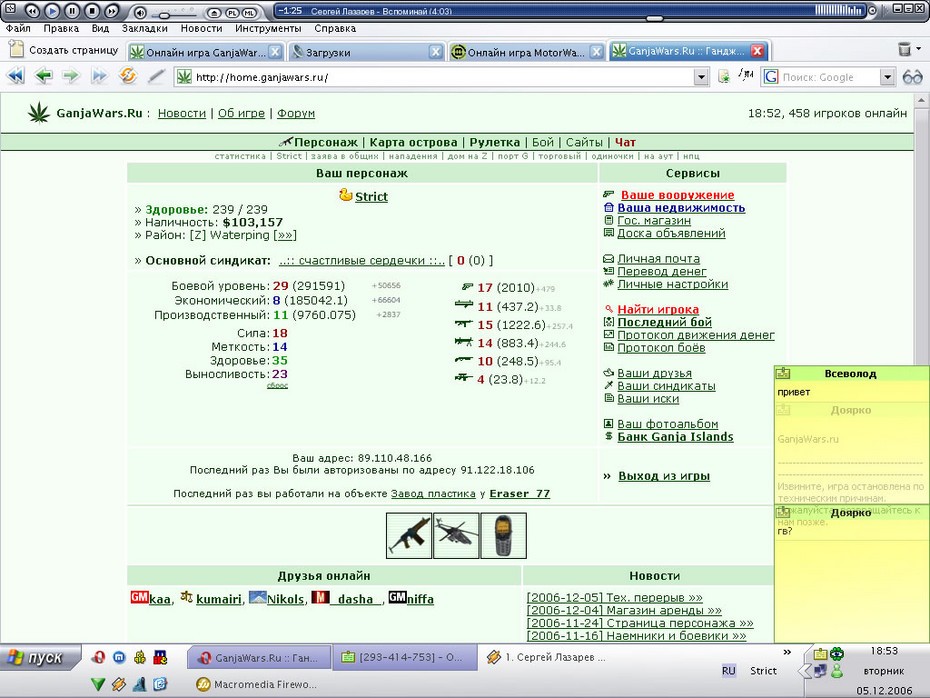Click the glasses fit-to-width icon
Viewport: 930px width, 698px height.
pos(912,77)
